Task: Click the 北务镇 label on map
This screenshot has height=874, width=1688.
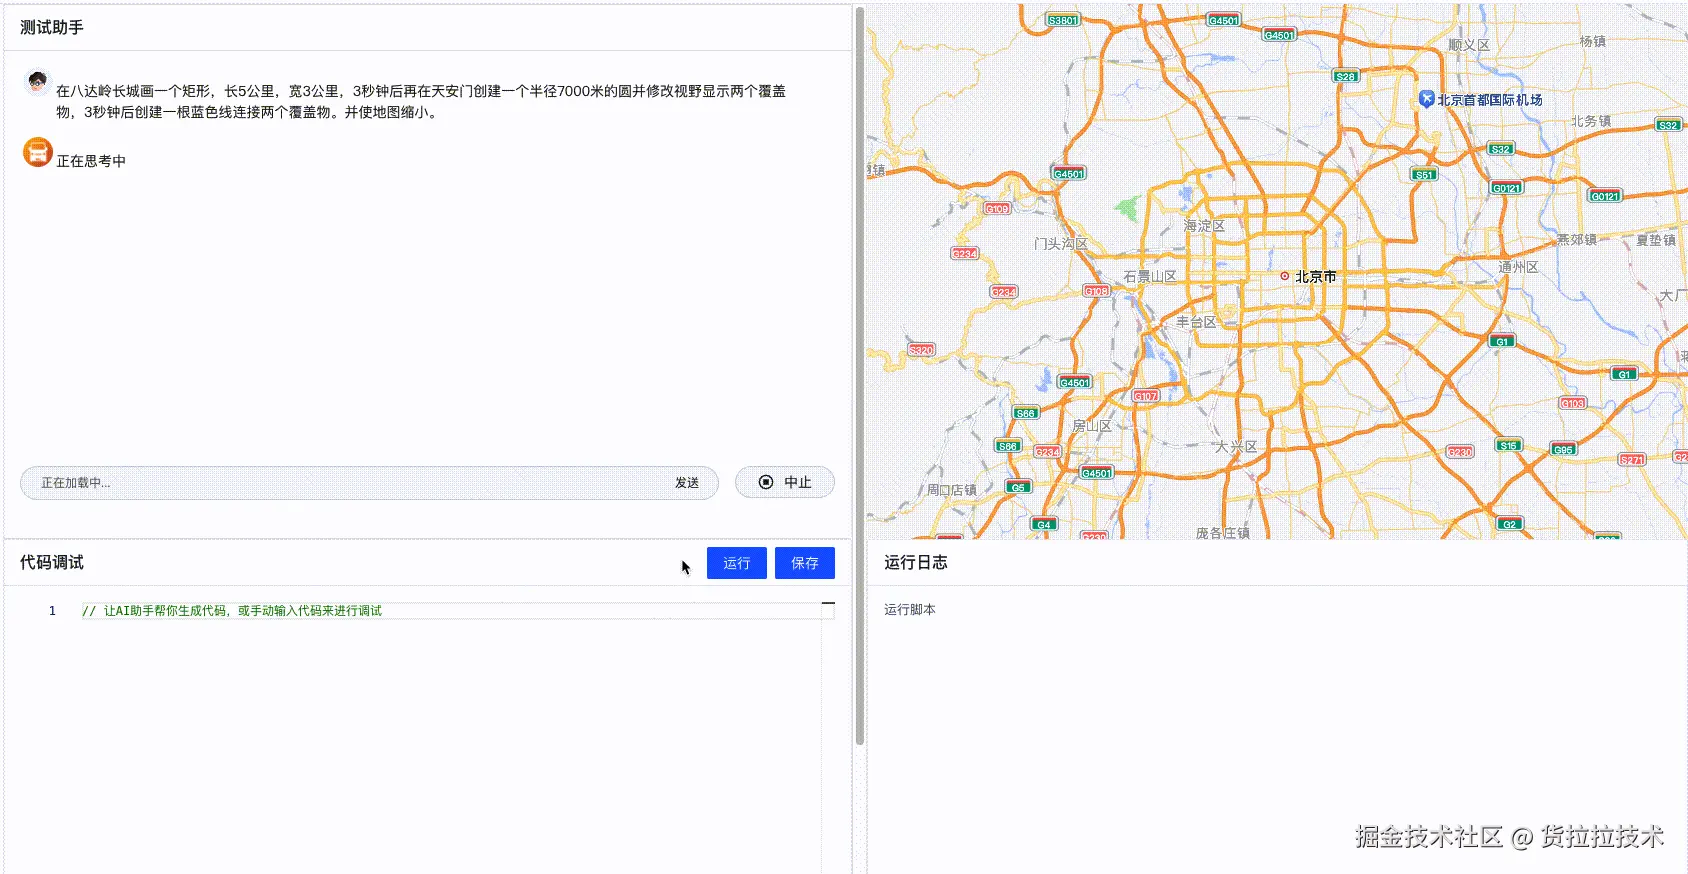Action: click(x=1591, y=121)
